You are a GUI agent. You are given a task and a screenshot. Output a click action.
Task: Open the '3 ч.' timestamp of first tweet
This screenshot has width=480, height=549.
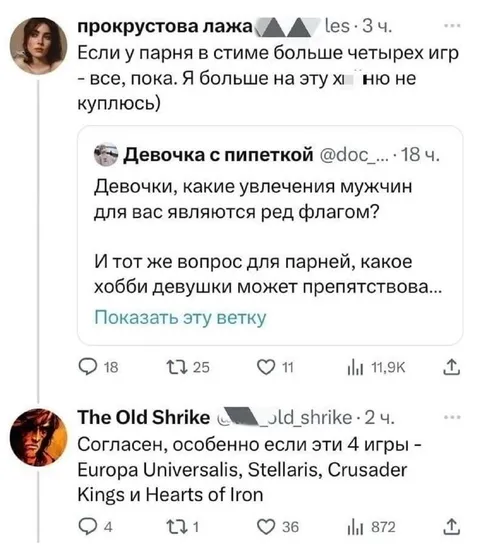coord(377,26)
